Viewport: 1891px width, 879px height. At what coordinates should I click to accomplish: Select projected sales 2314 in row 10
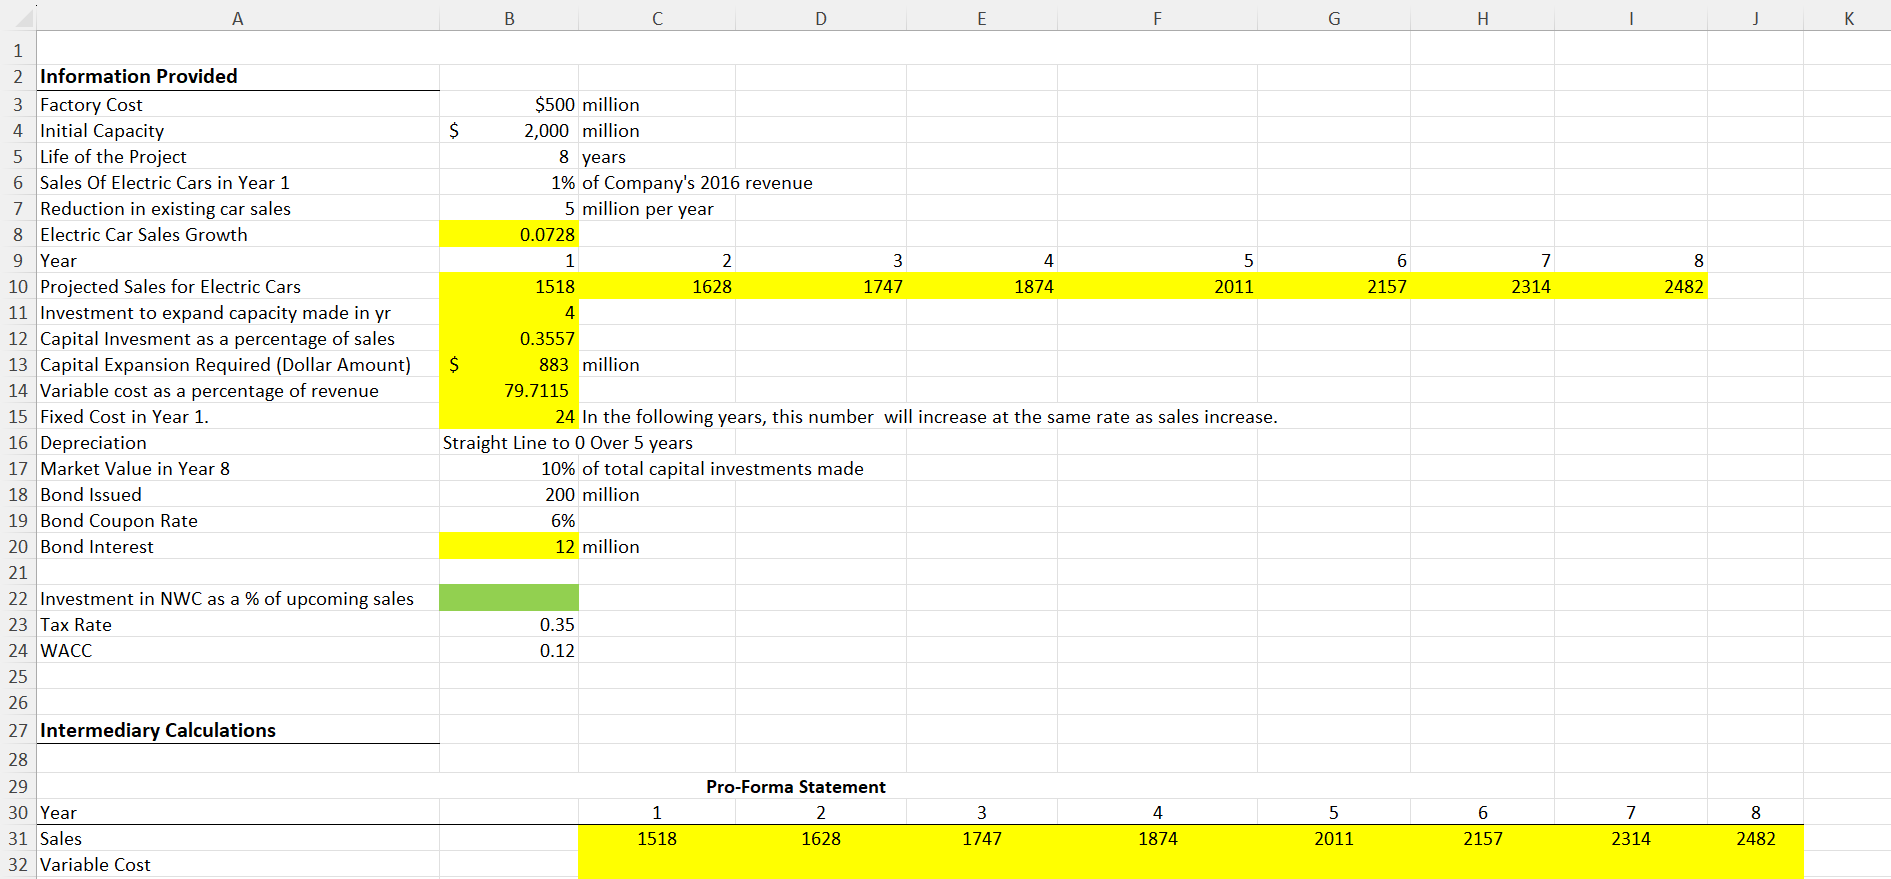pos(1482,286)
